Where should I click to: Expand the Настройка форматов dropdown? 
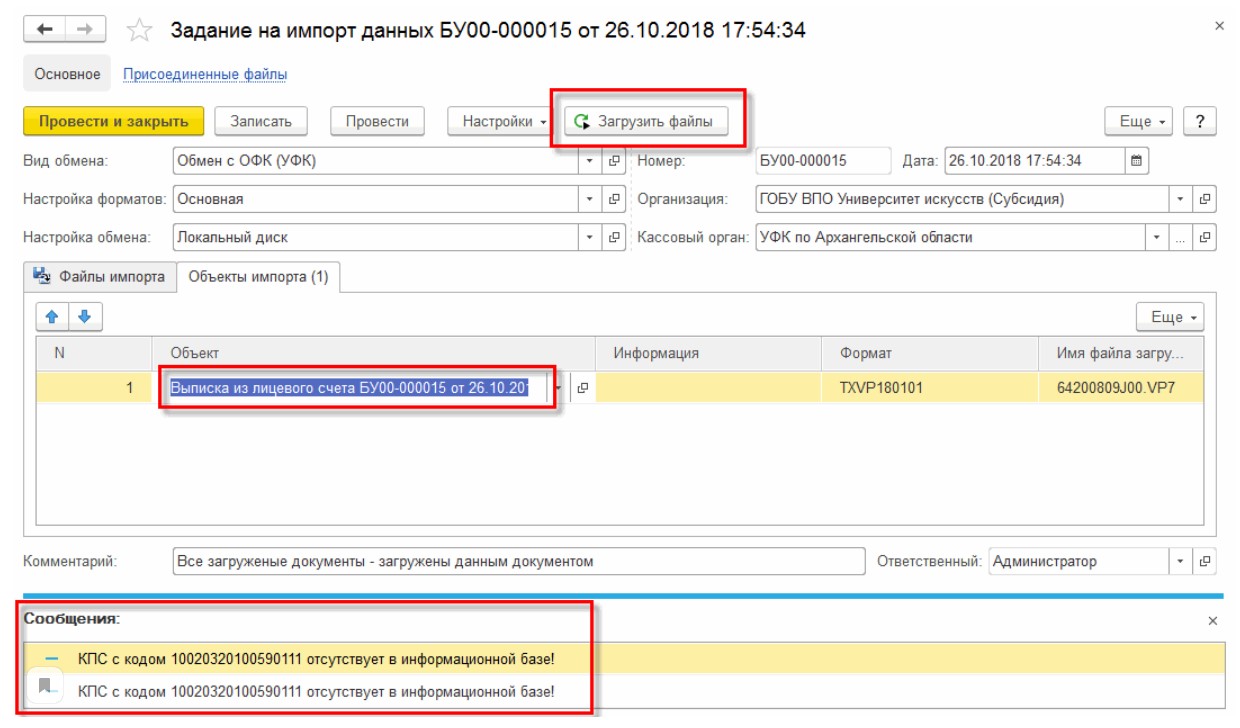pyautogui.click(x=590, y=199)
